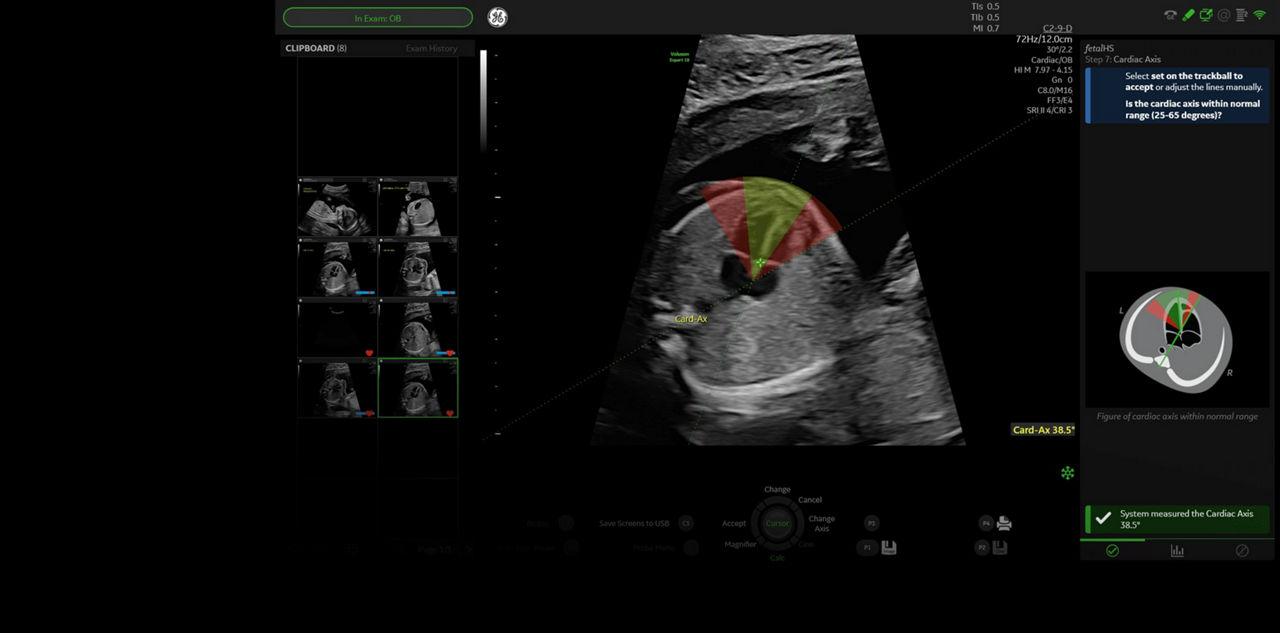Click the GE logo at the top
The width and height of the screenshot is (1280, 633).
click(x=497, y=17)
